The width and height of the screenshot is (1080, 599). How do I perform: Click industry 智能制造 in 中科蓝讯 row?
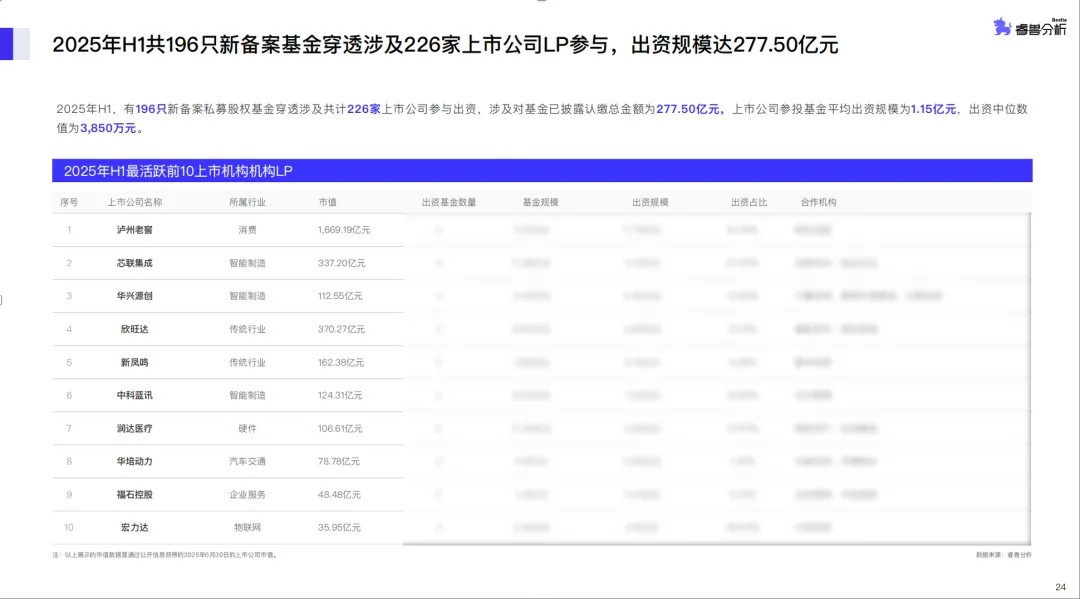pyautogui.click(x=247, y=395)
